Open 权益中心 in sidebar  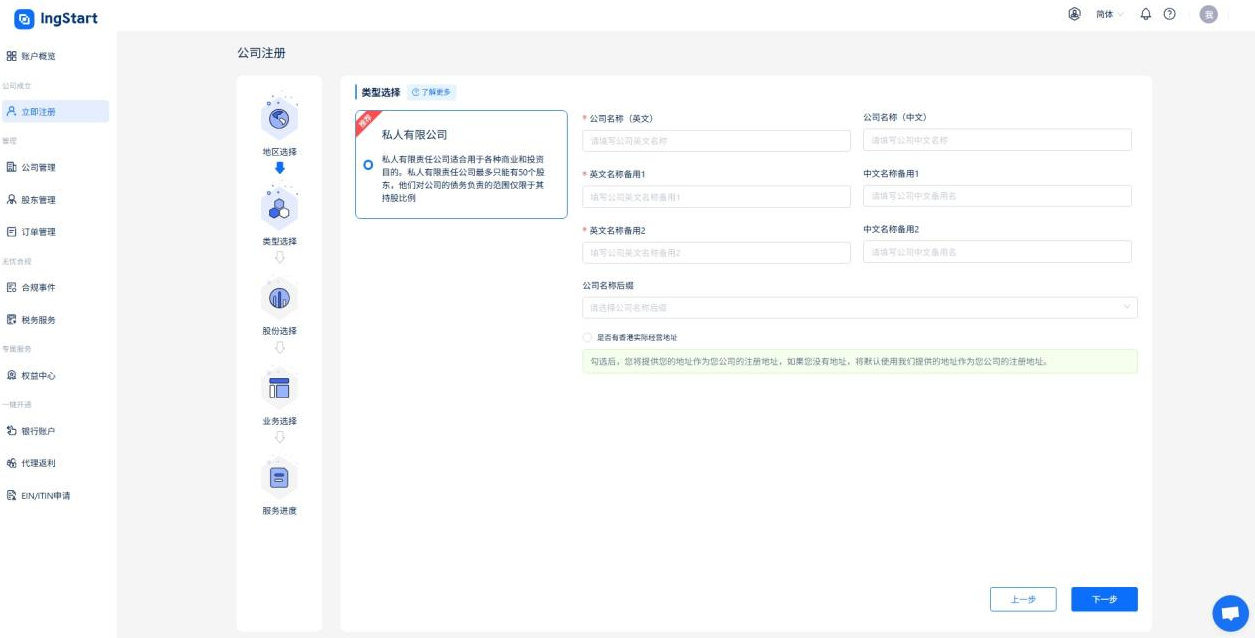pos(55,375)
